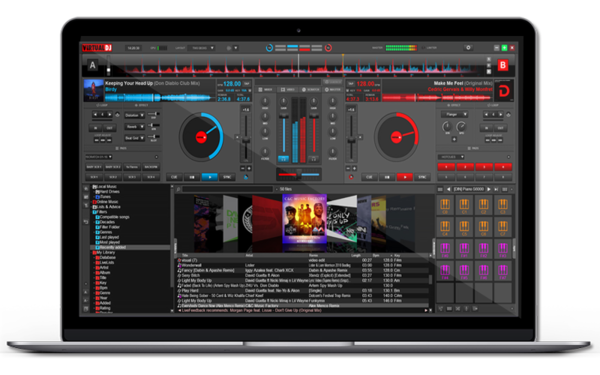Sort track list by Title column
This screenshot has height=375, width=600.
tap(185, 255)
